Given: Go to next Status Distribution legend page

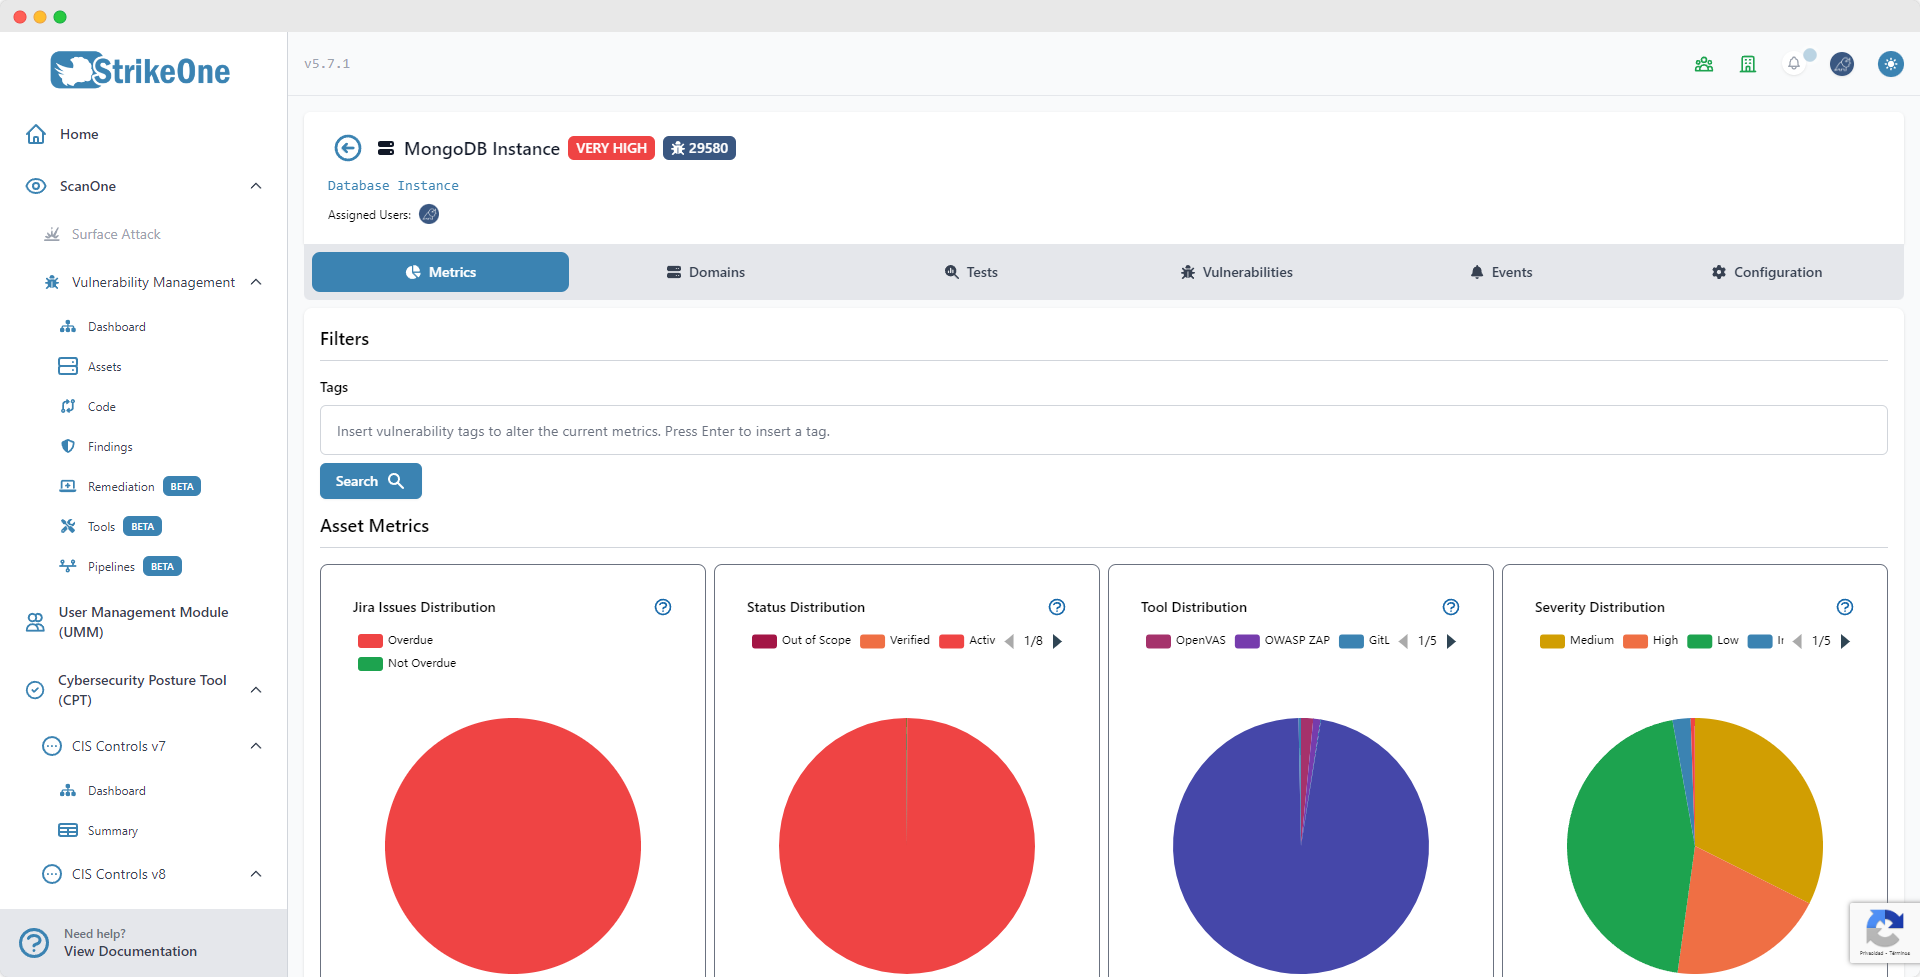Looking at the screenshot, I should 1057,641.
